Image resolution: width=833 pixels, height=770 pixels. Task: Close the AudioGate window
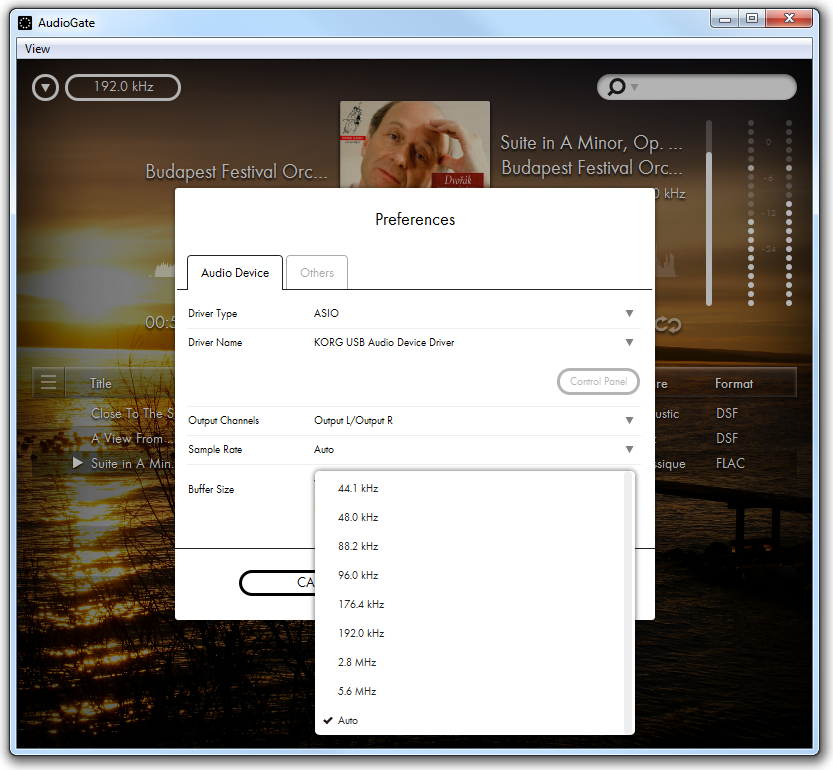coord(789,19)
